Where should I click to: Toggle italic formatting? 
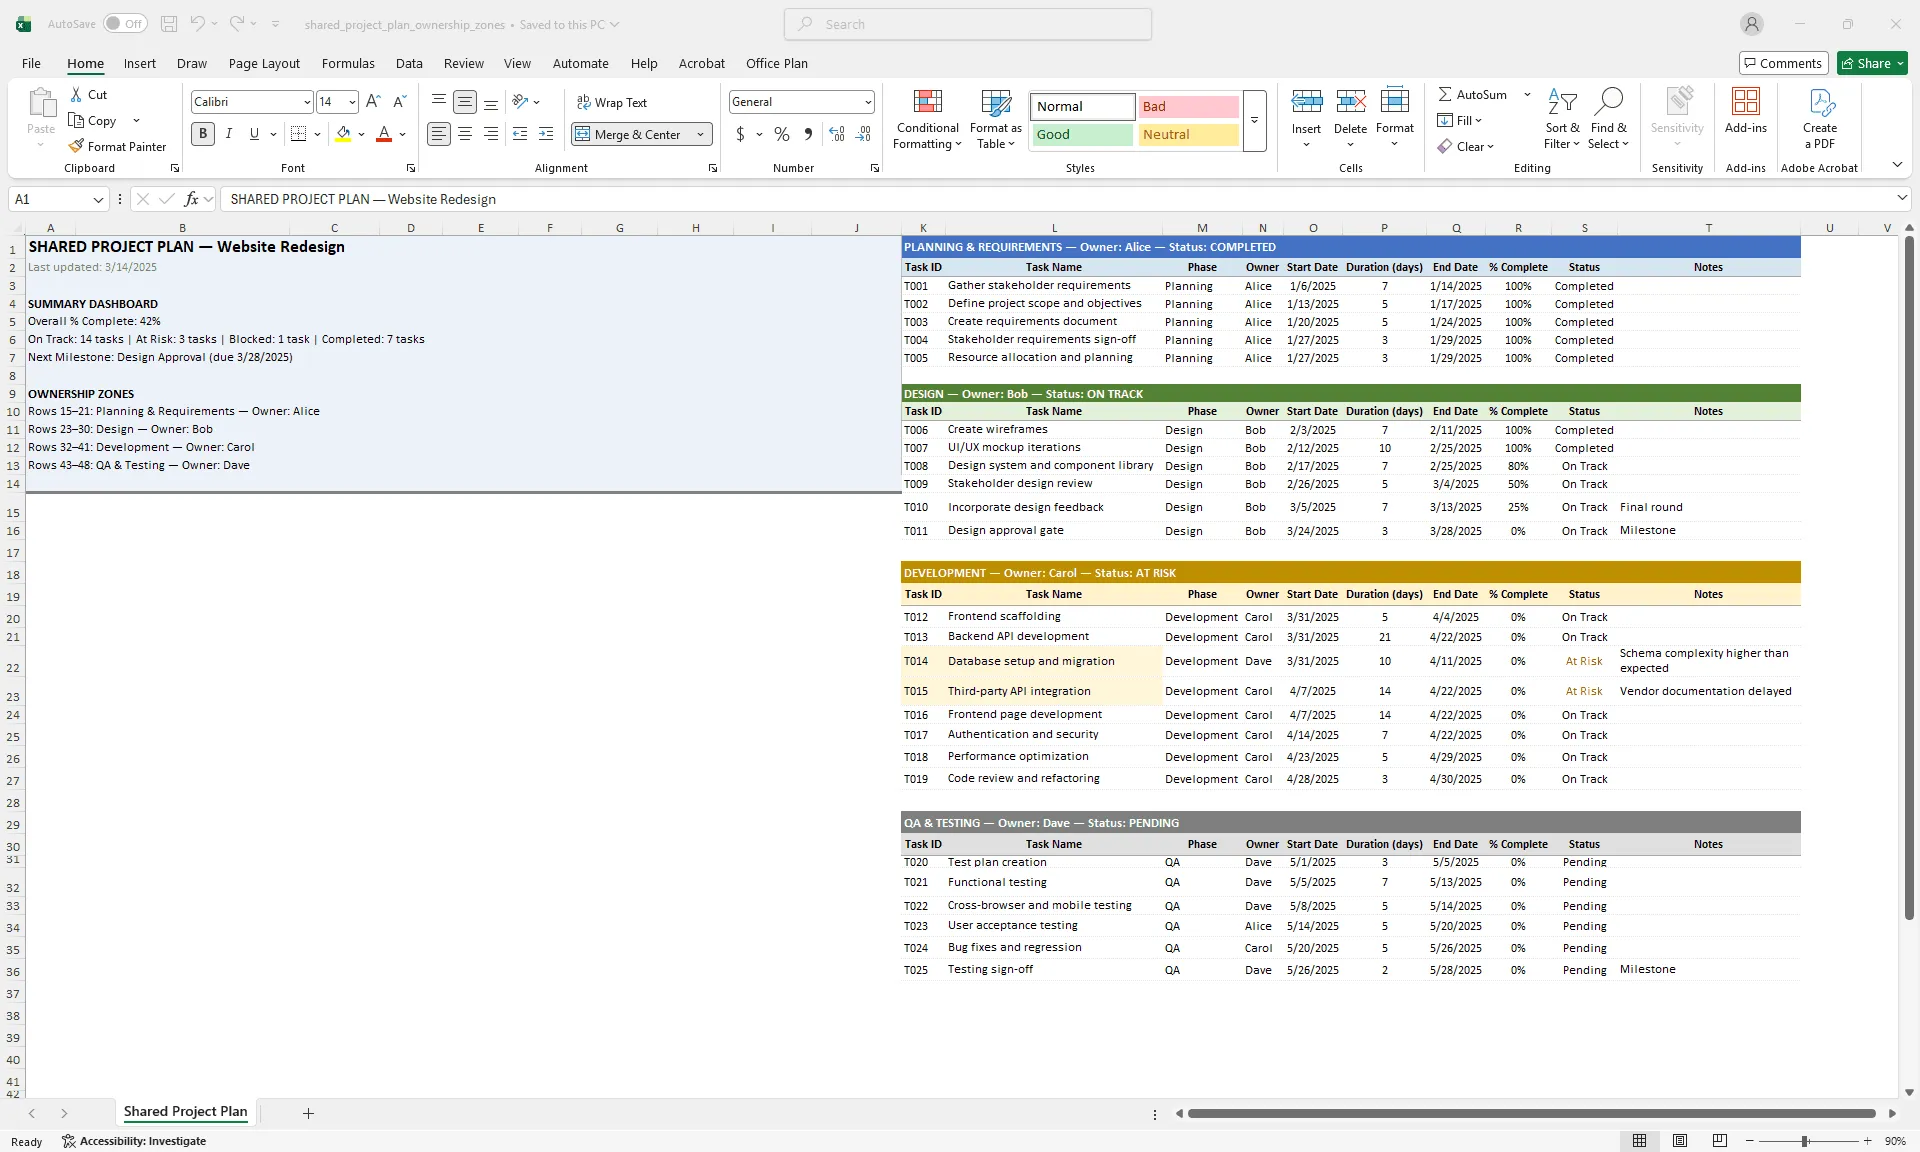click(228, 133)
